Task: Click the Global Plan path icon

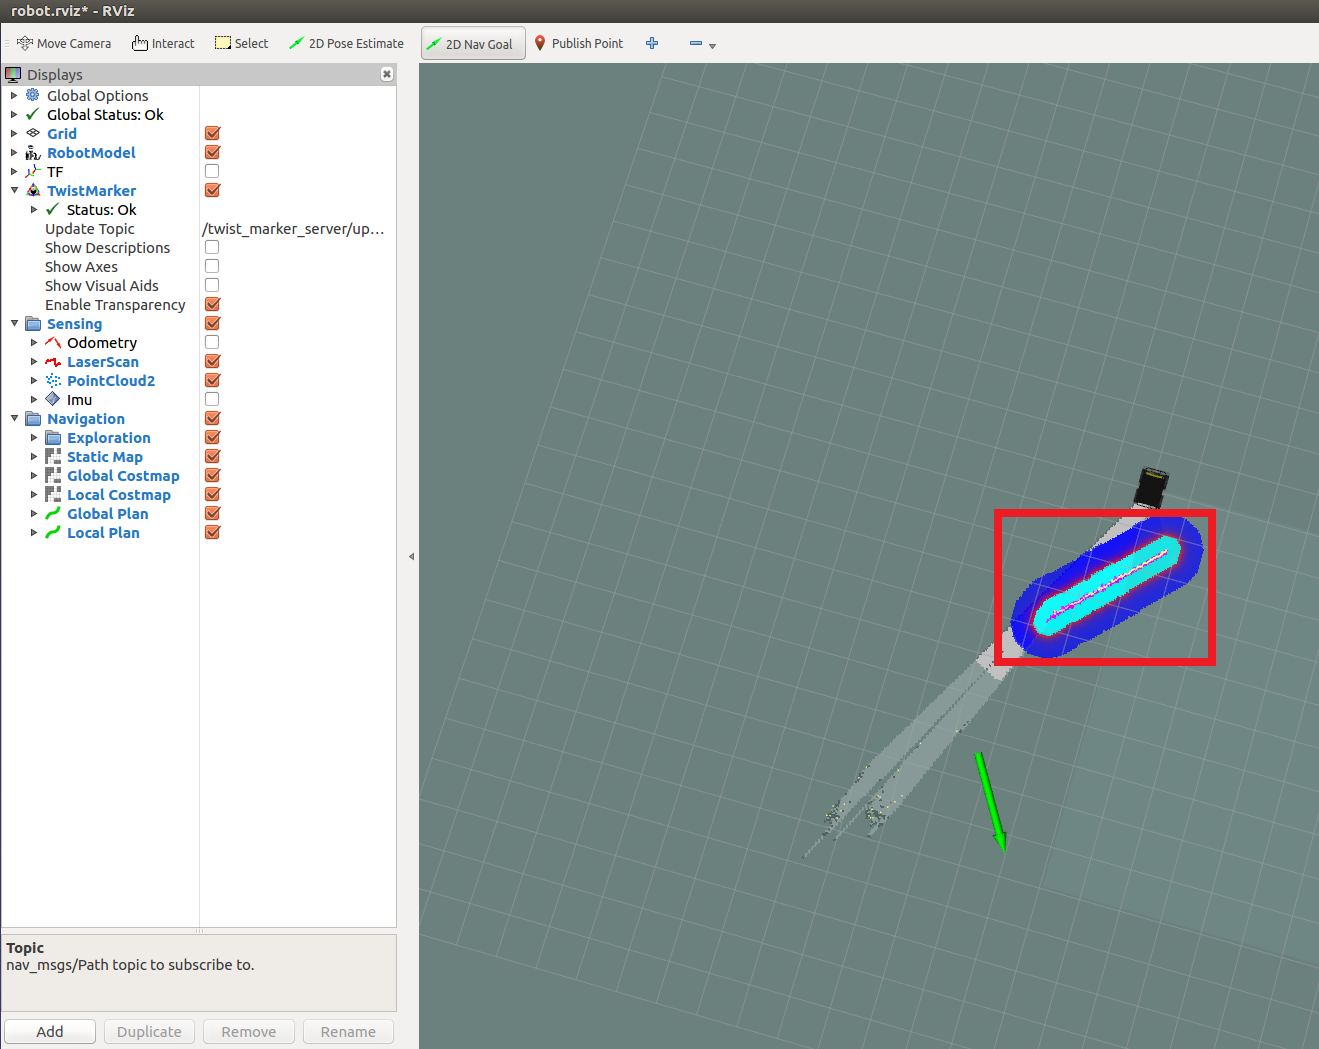Action: (53, 513)
